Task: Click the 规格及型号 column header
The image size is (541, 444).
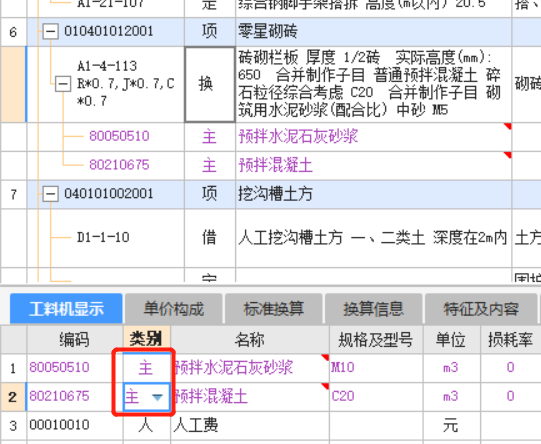Action: [x=376, y=340]
